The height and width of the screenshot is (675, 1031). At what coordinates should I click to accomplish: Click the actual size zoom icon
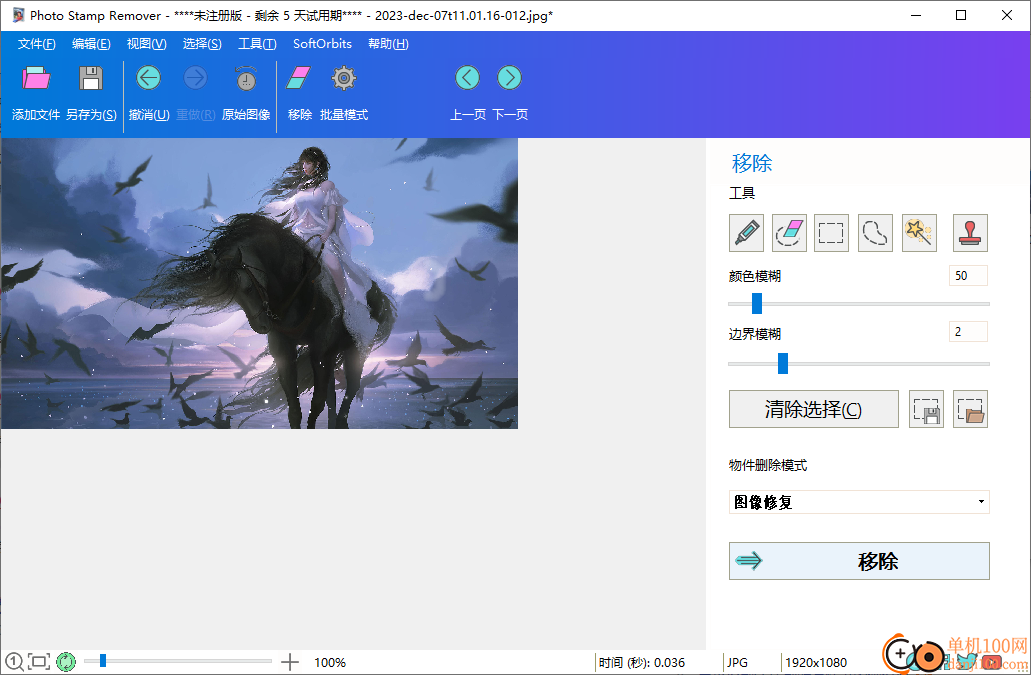[x=14, y=662]
